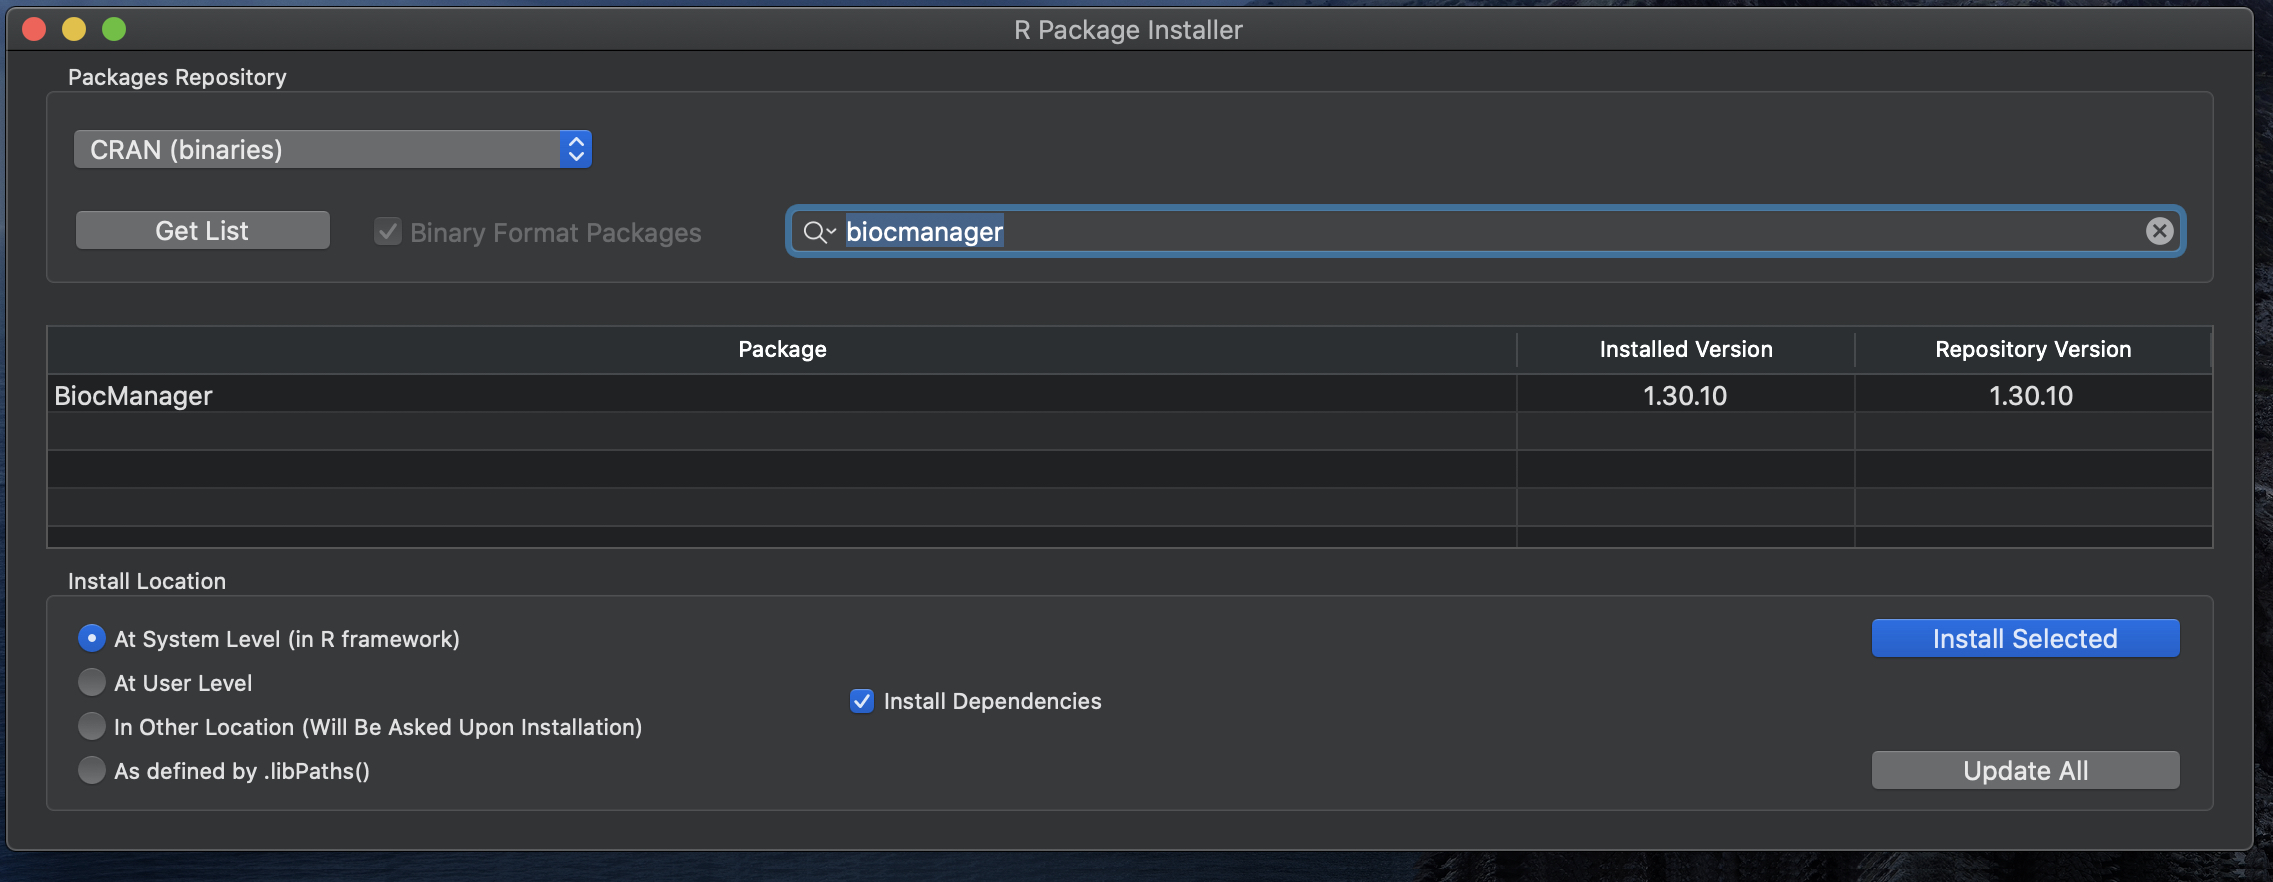Minimize the R Package Installer window

tap(74, 30)
